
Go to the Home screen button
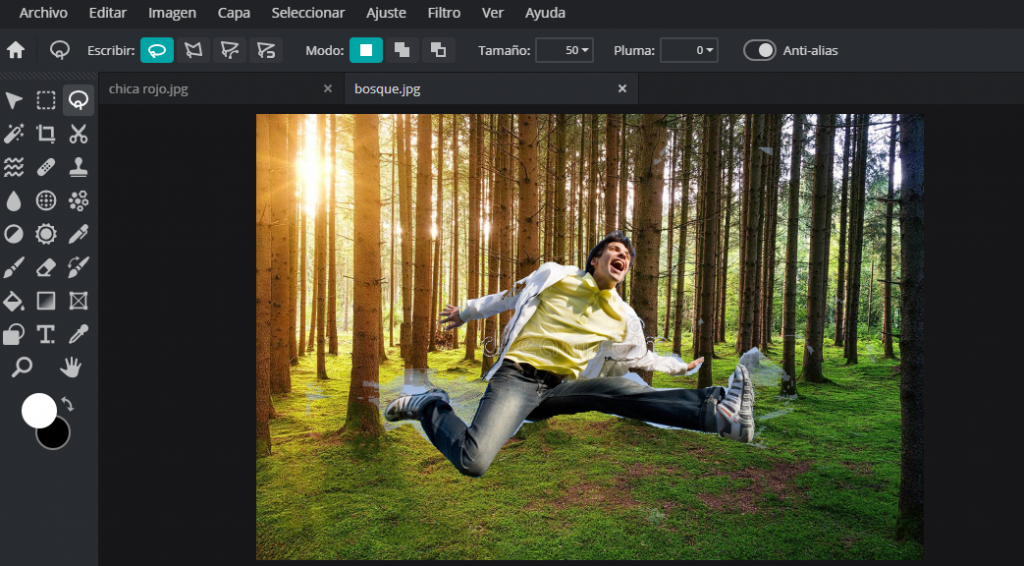coord(16,50)
